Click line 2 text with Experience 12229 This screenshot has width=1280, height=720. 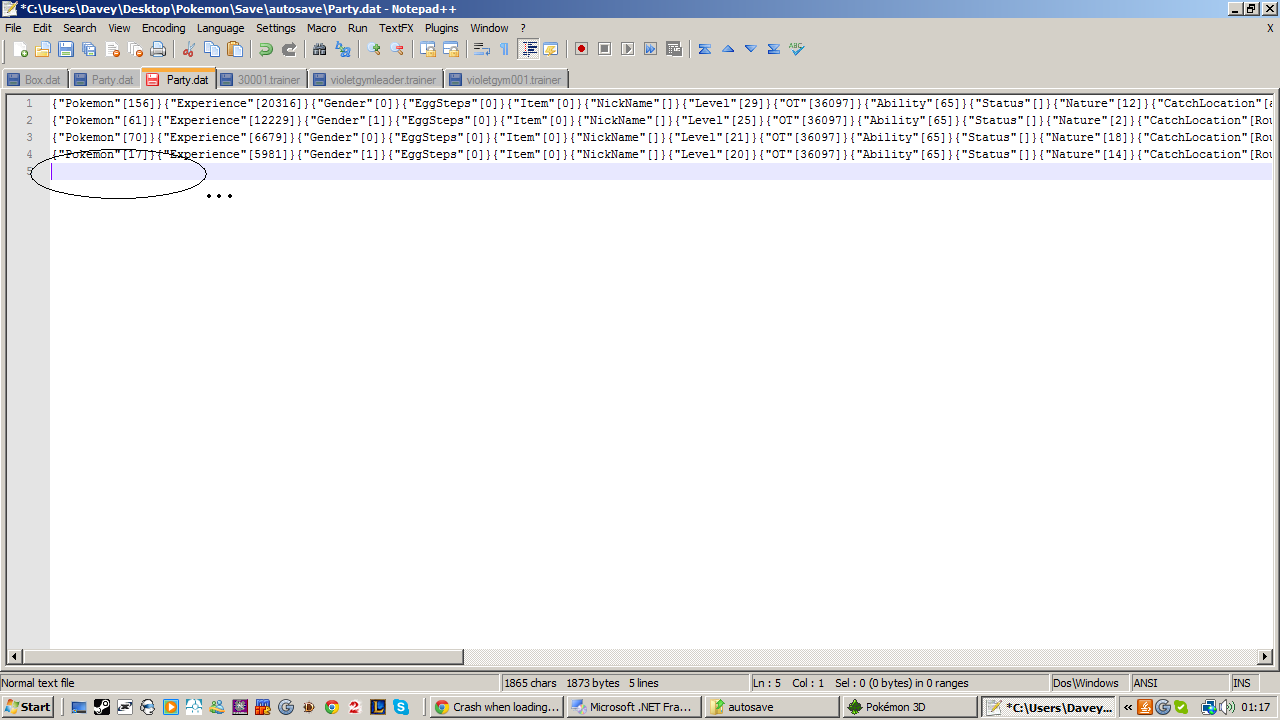click(x=662, y=120)
